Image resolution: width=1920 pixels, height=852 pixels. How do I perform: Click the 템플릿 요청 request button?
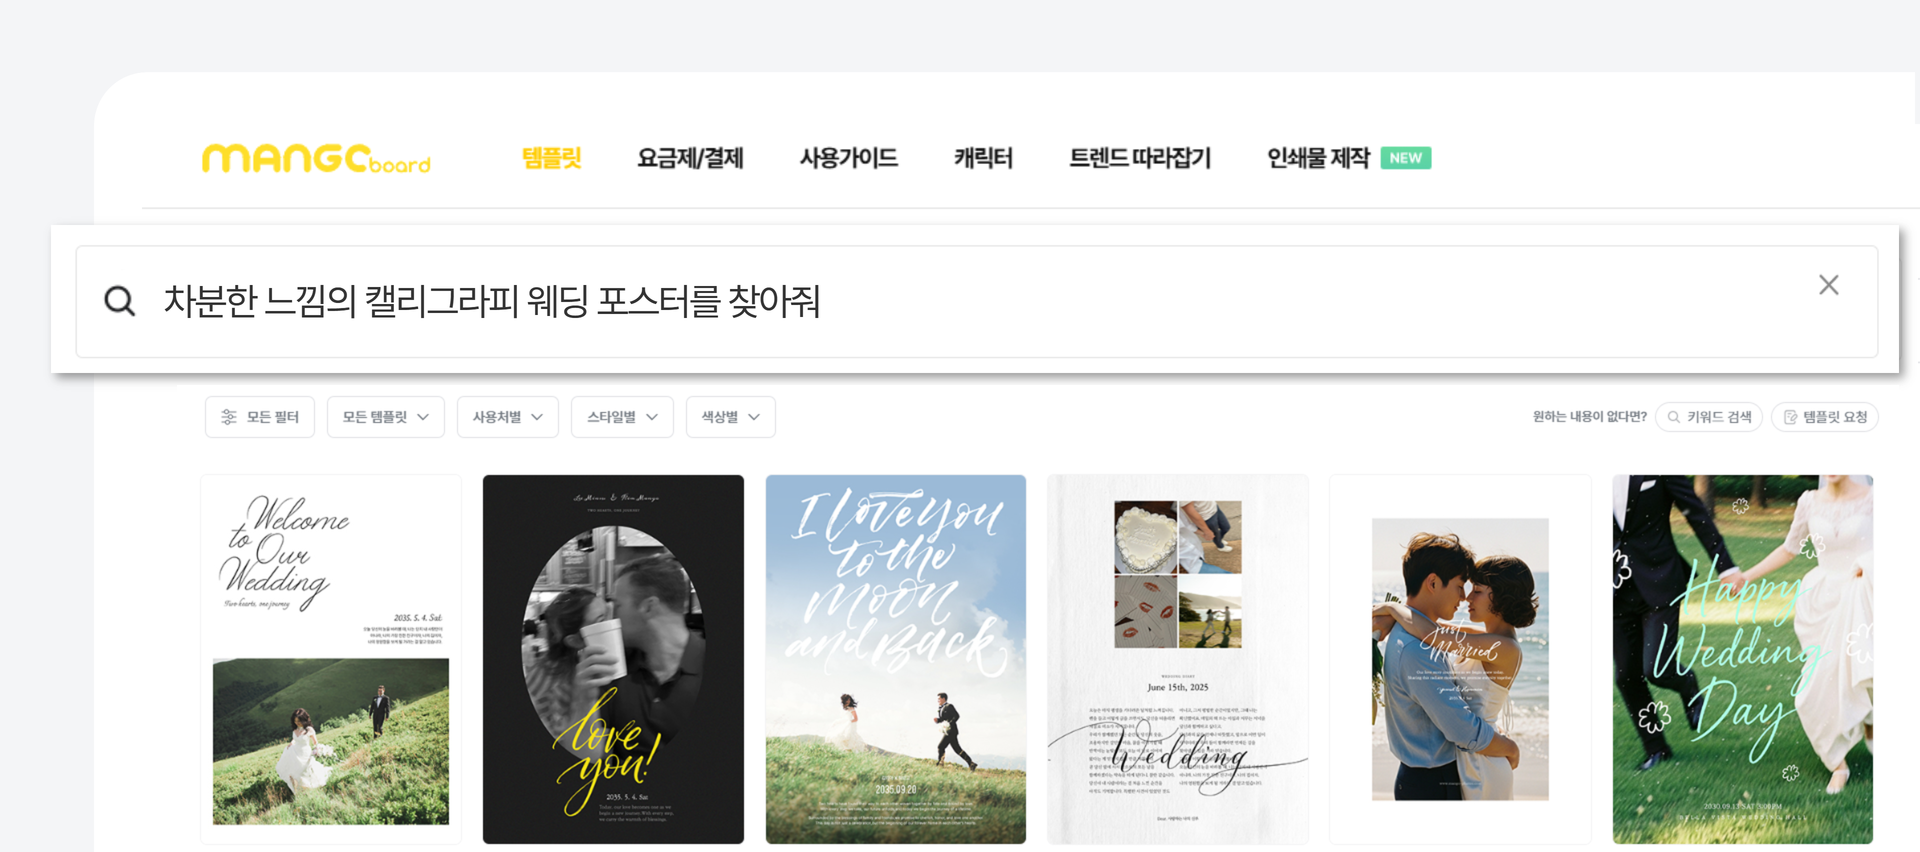[1824, 417]
